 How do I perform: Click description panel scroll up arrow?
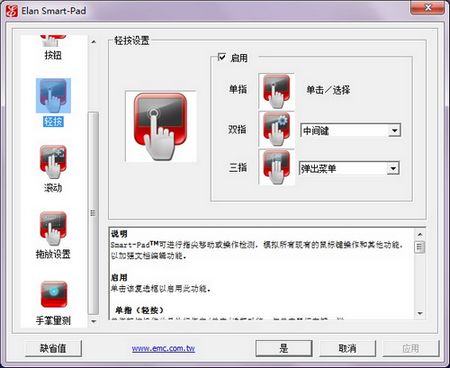pos(420,235)
